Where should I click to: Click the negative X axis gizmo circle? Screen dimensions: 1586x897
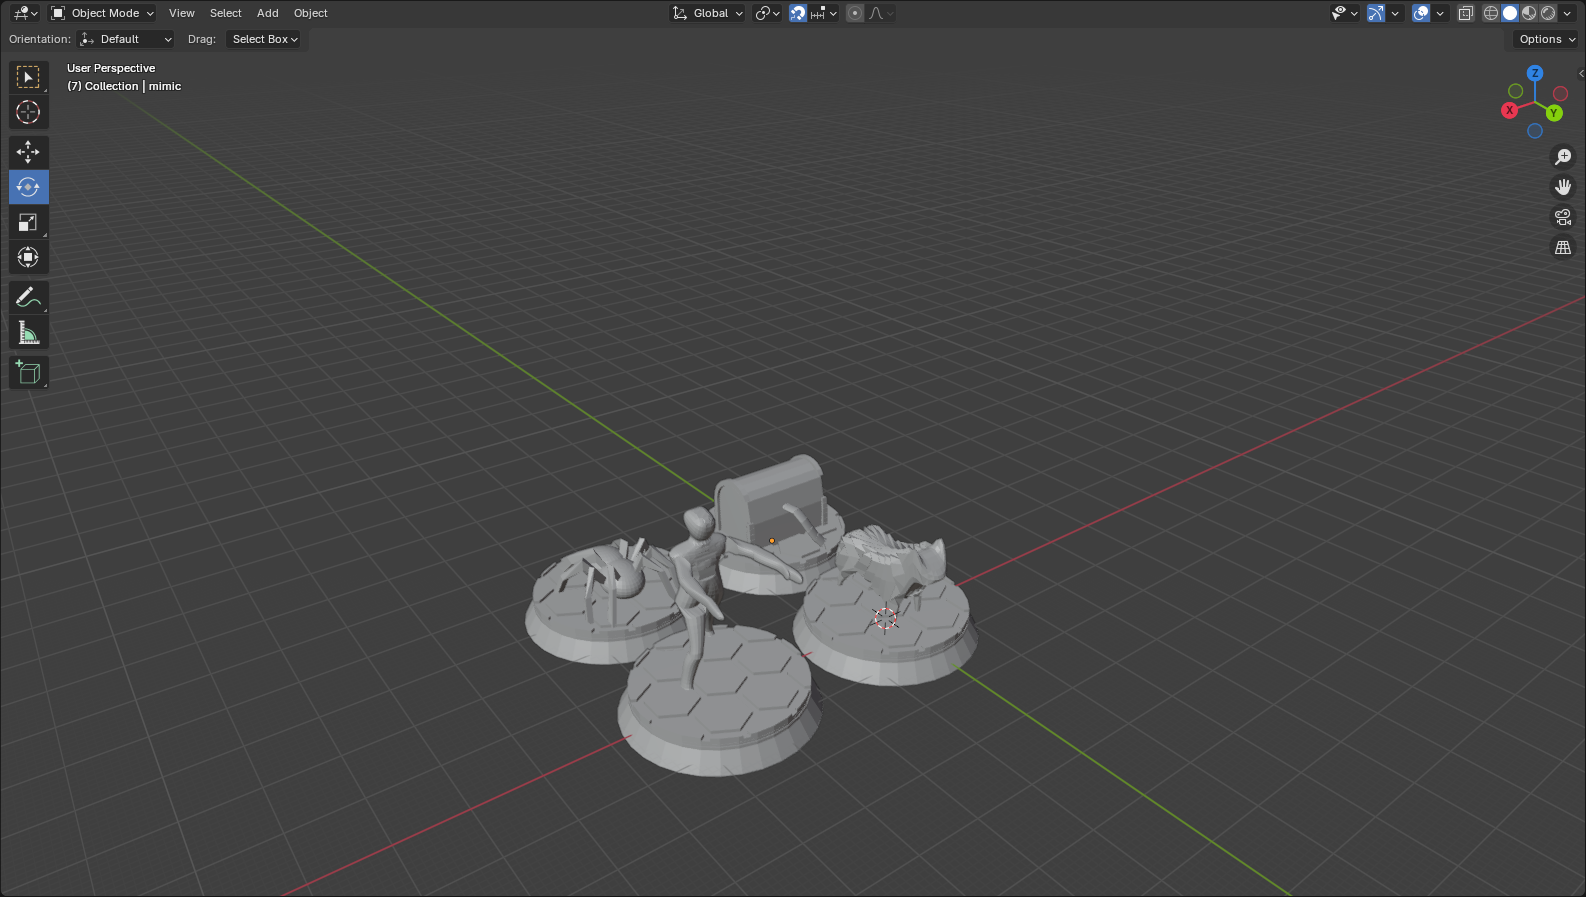point(1560,94)
